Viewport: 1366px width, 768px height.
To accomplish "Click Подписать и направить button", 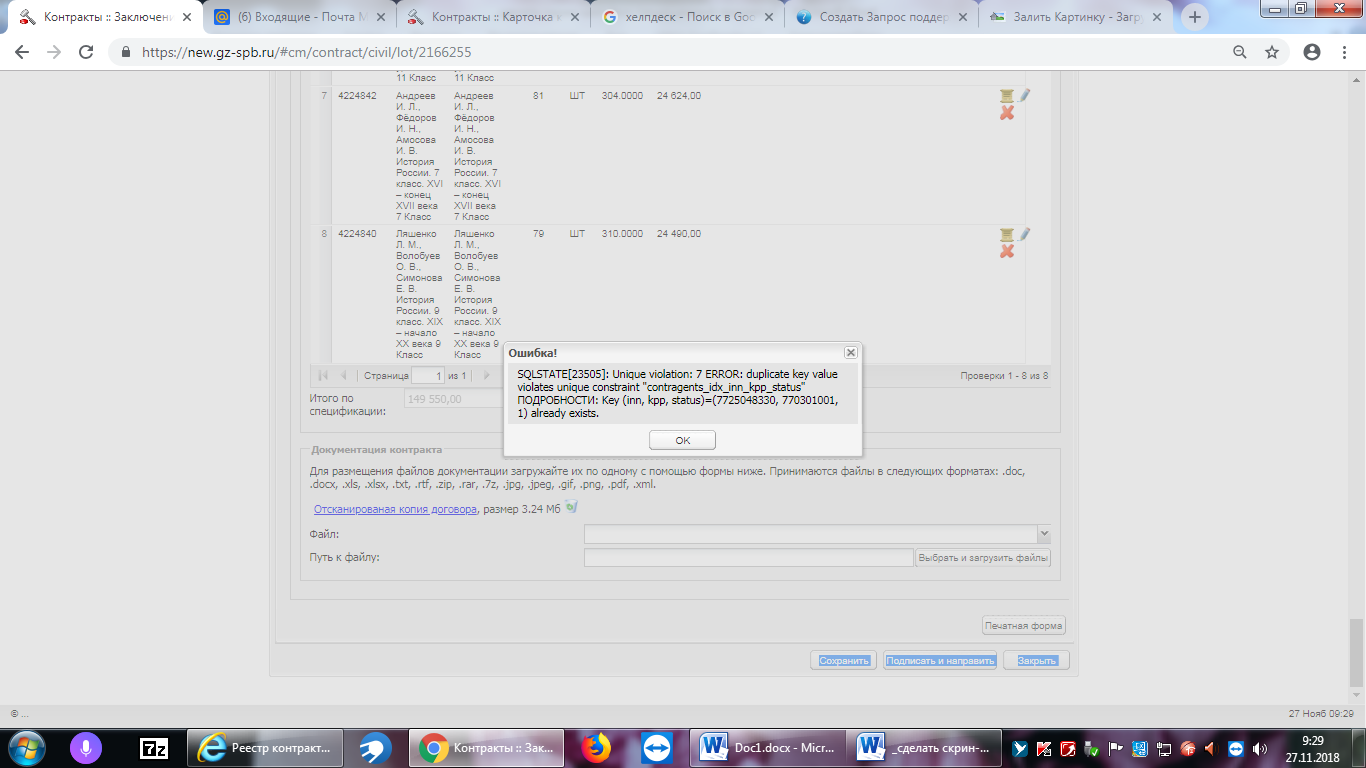I will (x=940, y=660).
